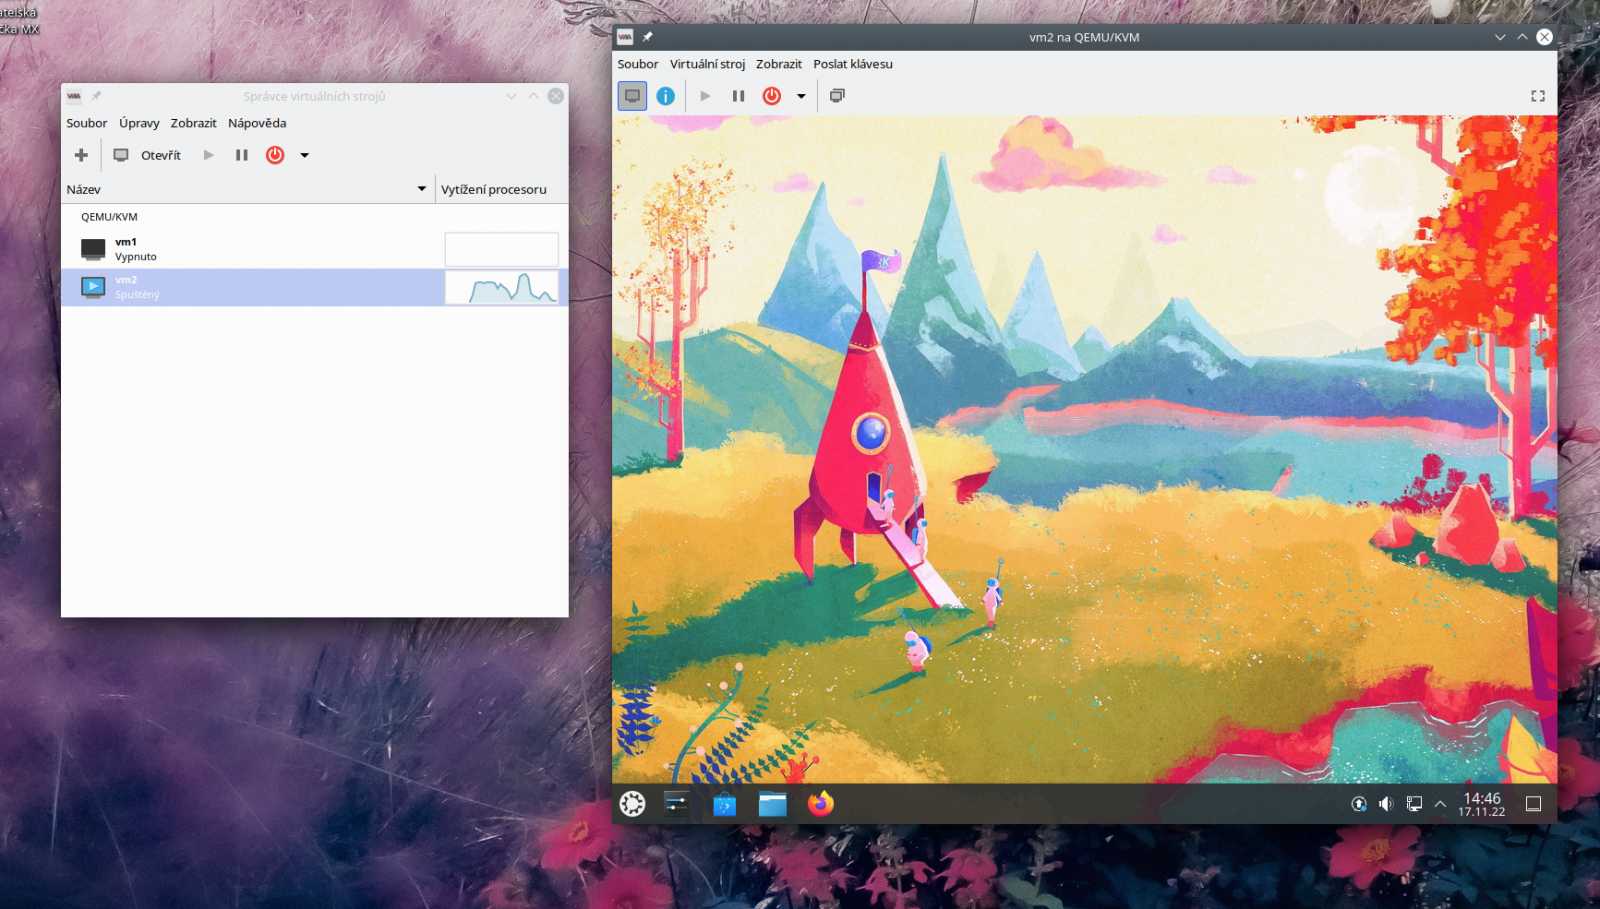Click the guest network tray icon
The width and height of the screenshot is (1600, 909).
(x=1414, y=804)
